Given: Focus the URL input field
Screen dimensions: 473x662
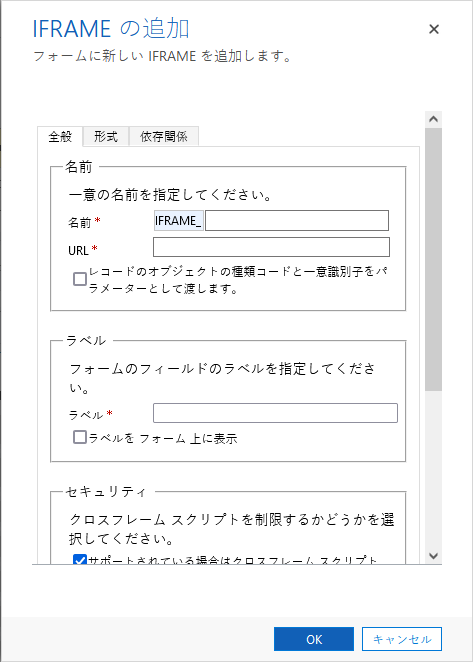Looking at the screenshot, I should [271, 247].
